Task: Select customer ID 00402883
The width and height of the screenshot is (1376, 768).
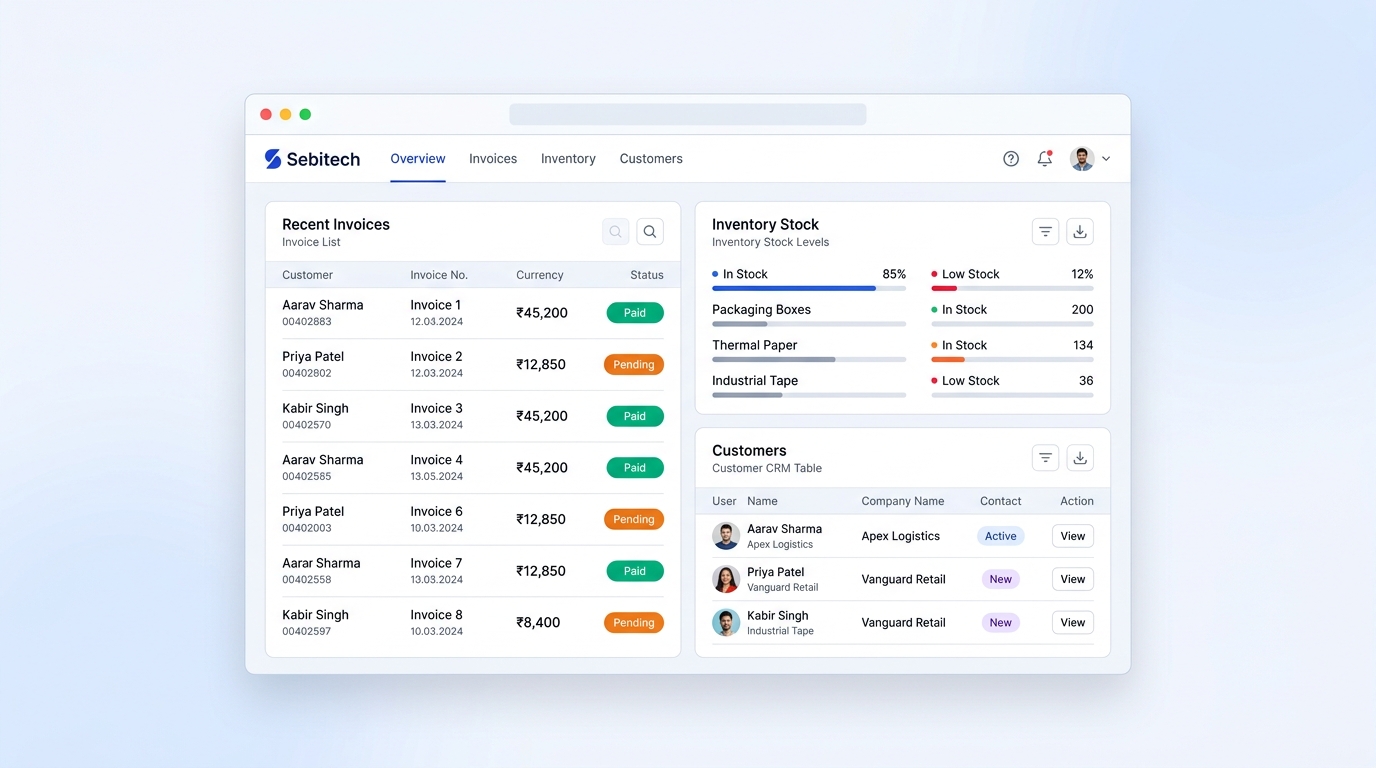Action: [307, 322]
